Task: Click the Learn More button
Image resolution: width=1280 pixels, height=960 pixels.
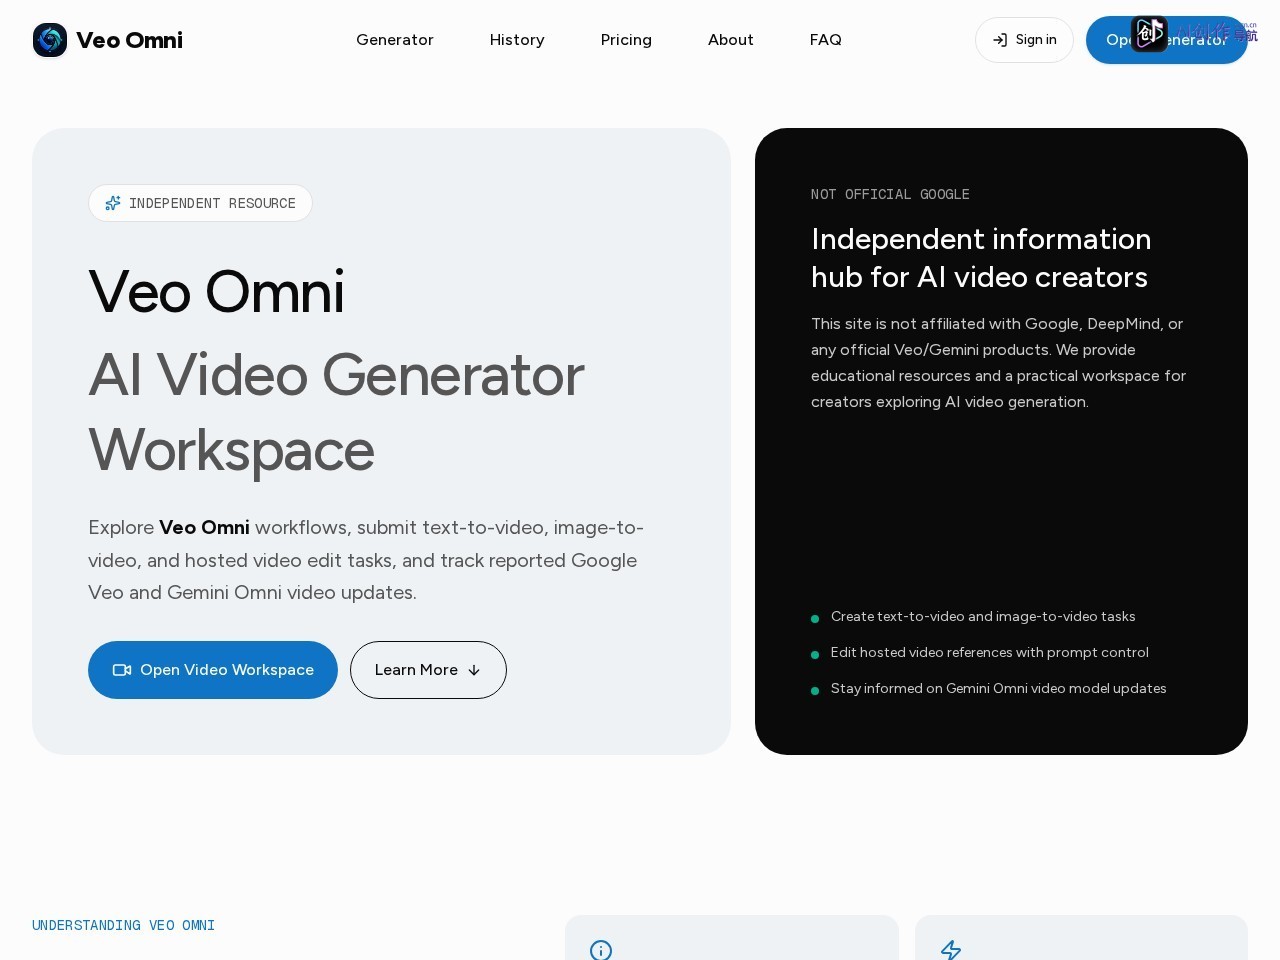Action: 428,670
